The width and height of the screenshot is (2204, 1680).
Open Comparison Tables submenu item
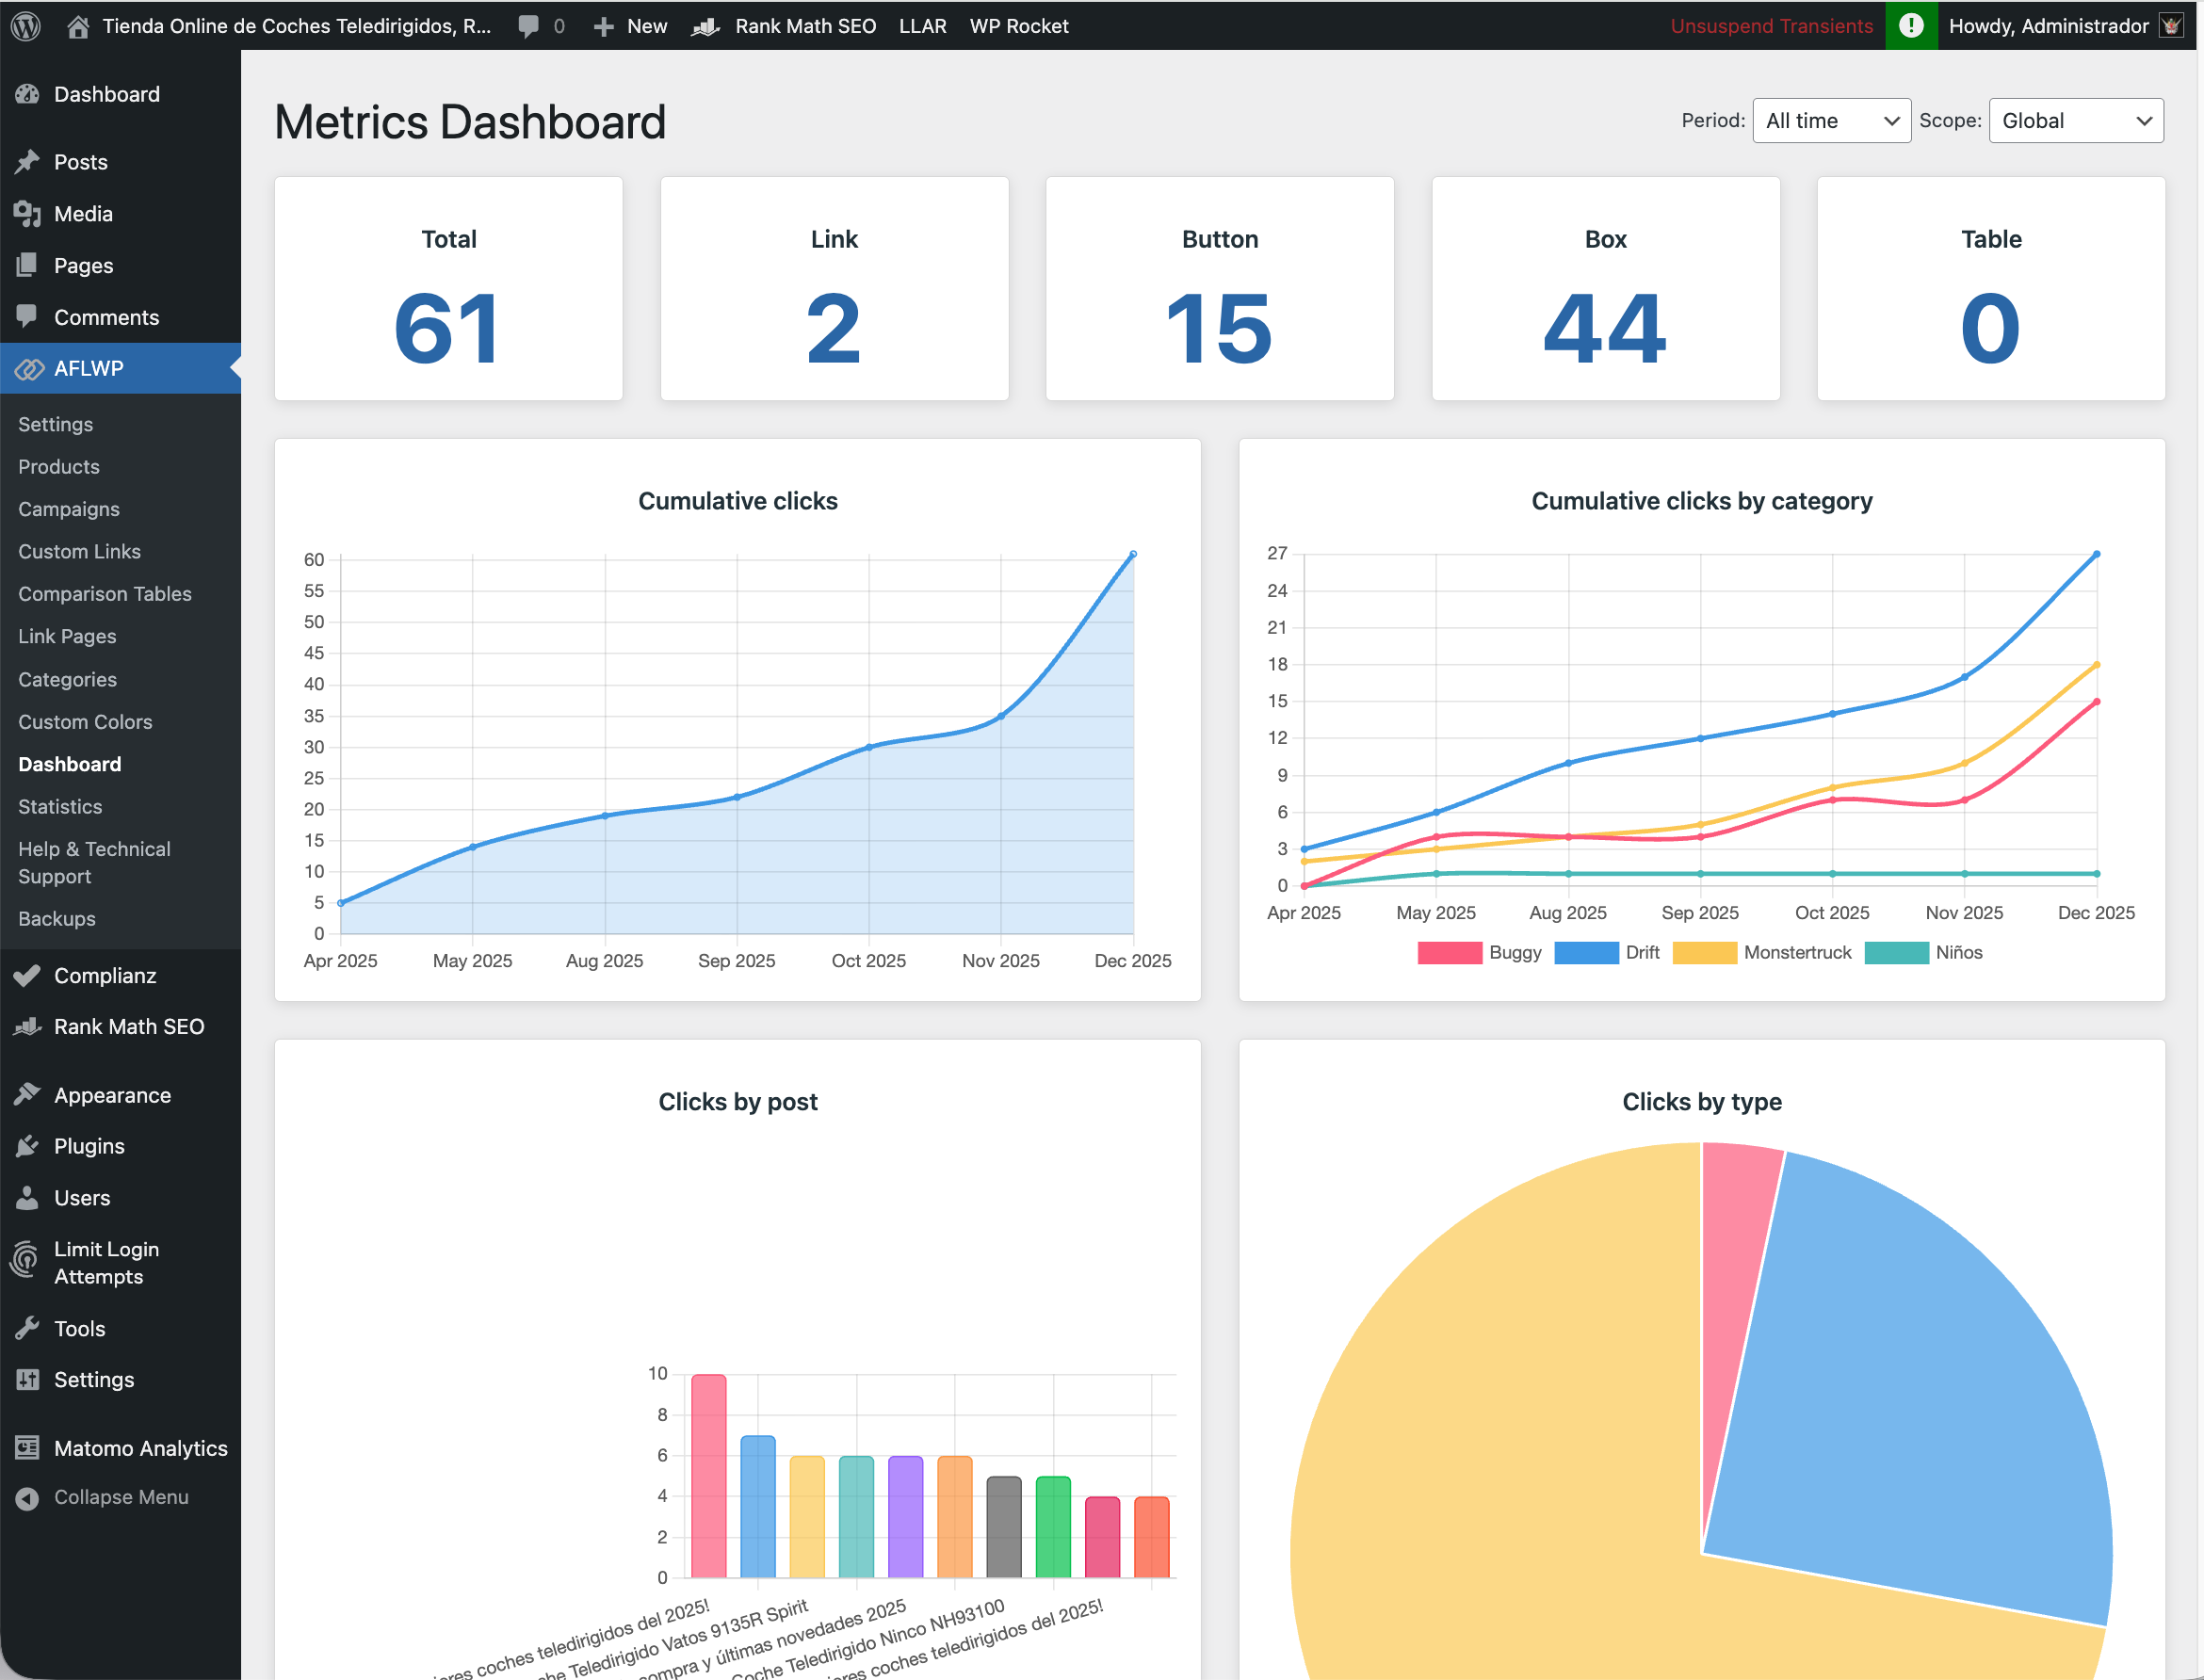[x=105, y=594]
